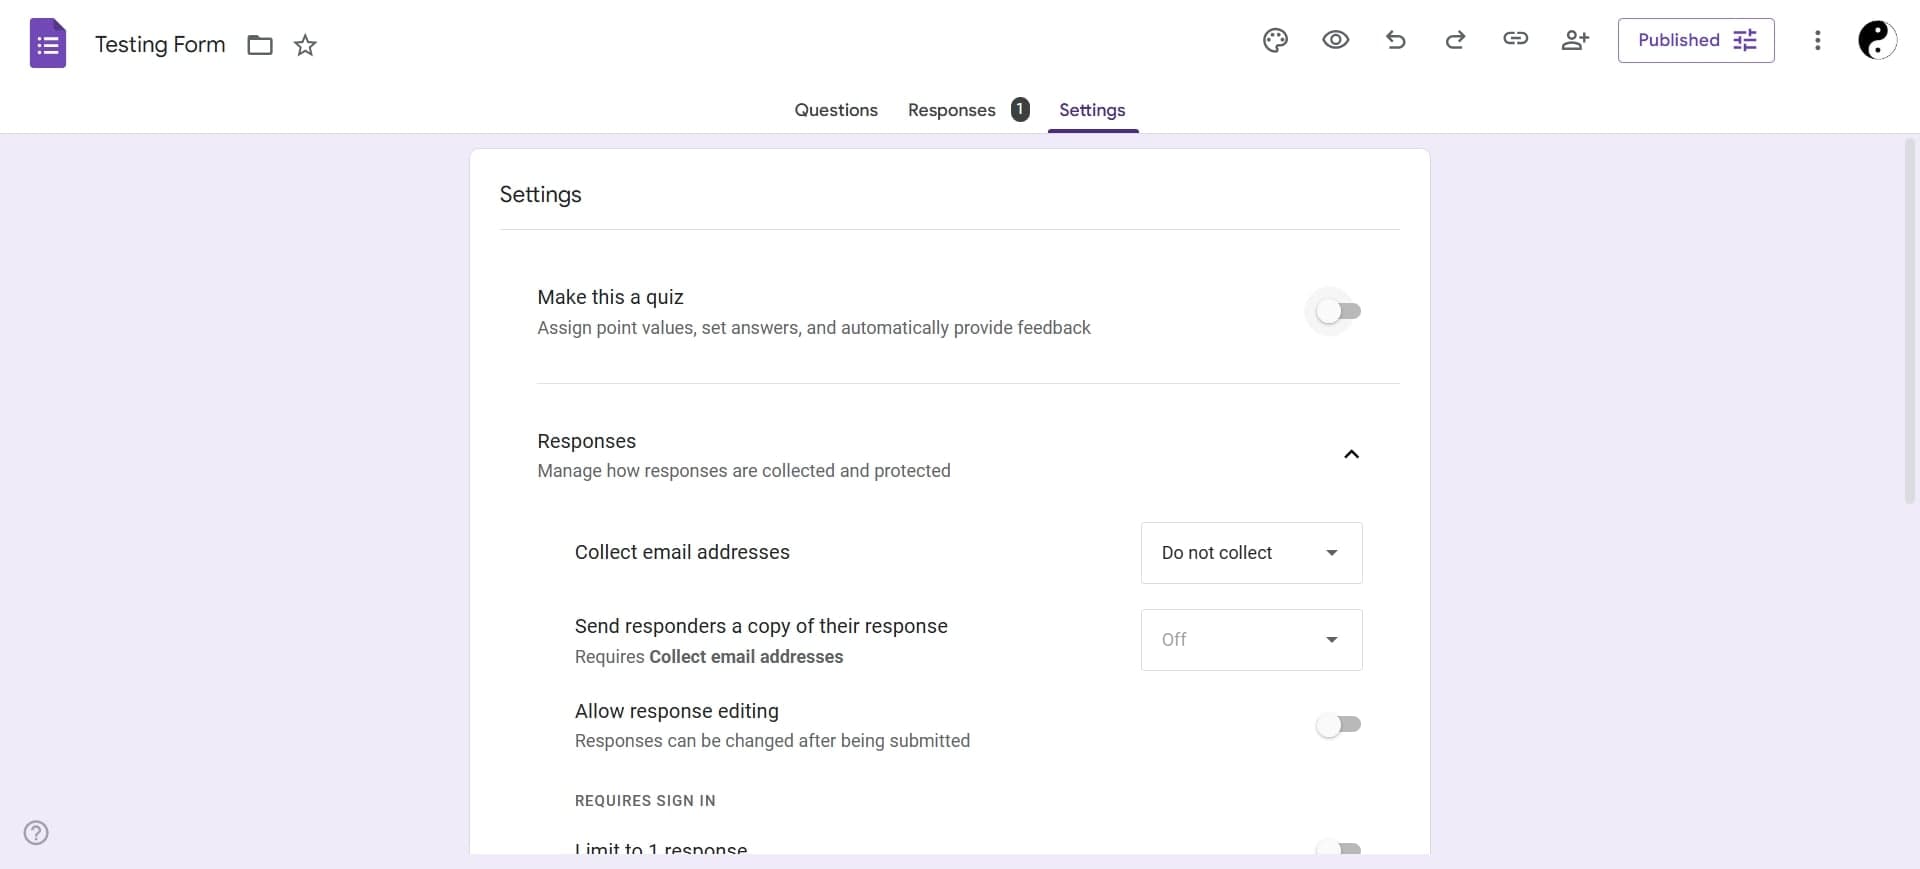
Task: Open the customize theme palette
Action: coord(1275,40)
